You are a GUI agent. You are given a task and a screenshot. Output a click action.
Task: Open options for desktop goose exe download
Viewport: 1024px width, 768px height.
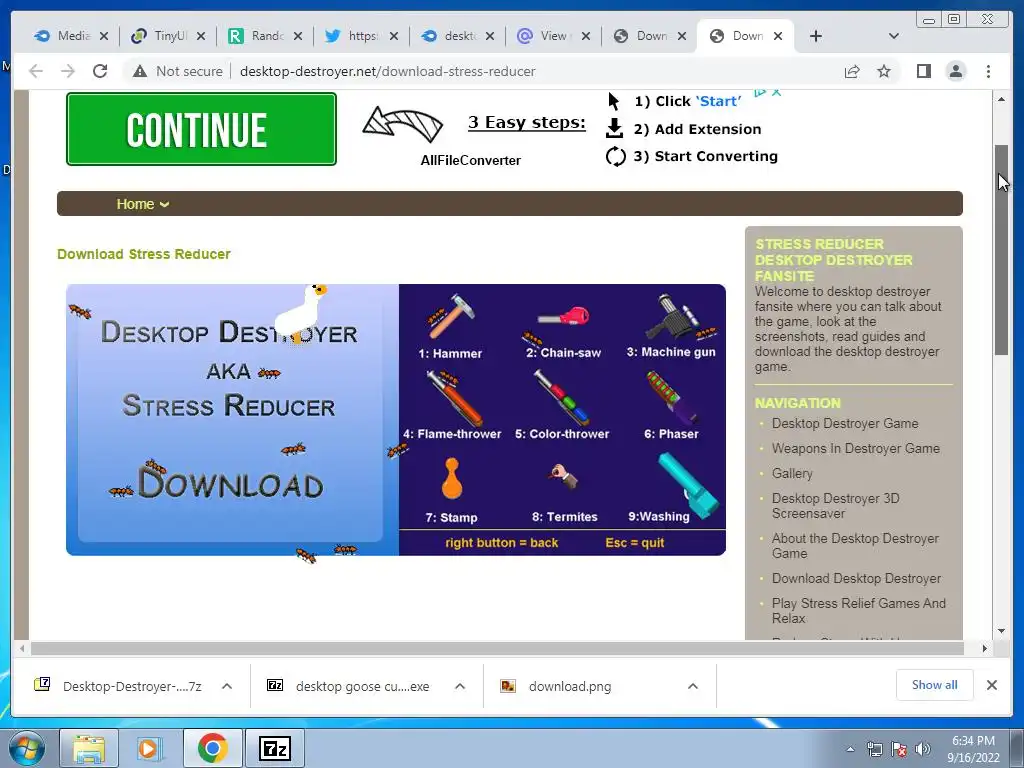(x=460, y=686)
